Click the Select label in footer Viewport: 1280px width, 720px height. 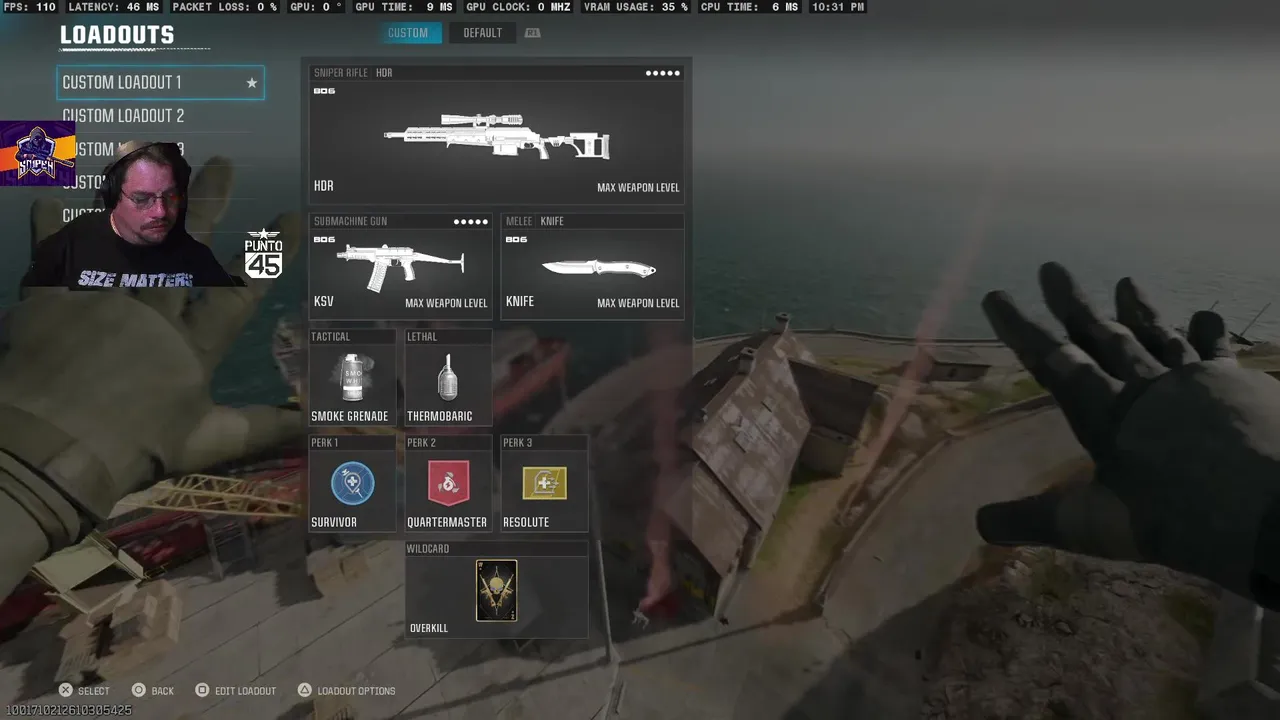(x=93, y=691)
